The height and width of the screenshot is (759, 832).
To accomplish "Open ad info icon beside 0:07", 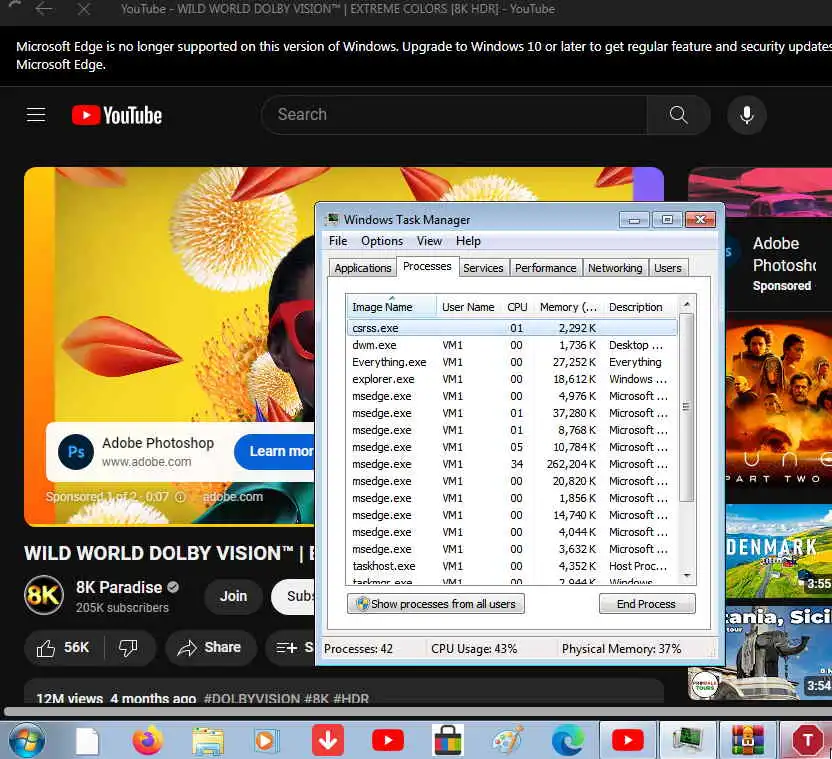I will [180, 497].
